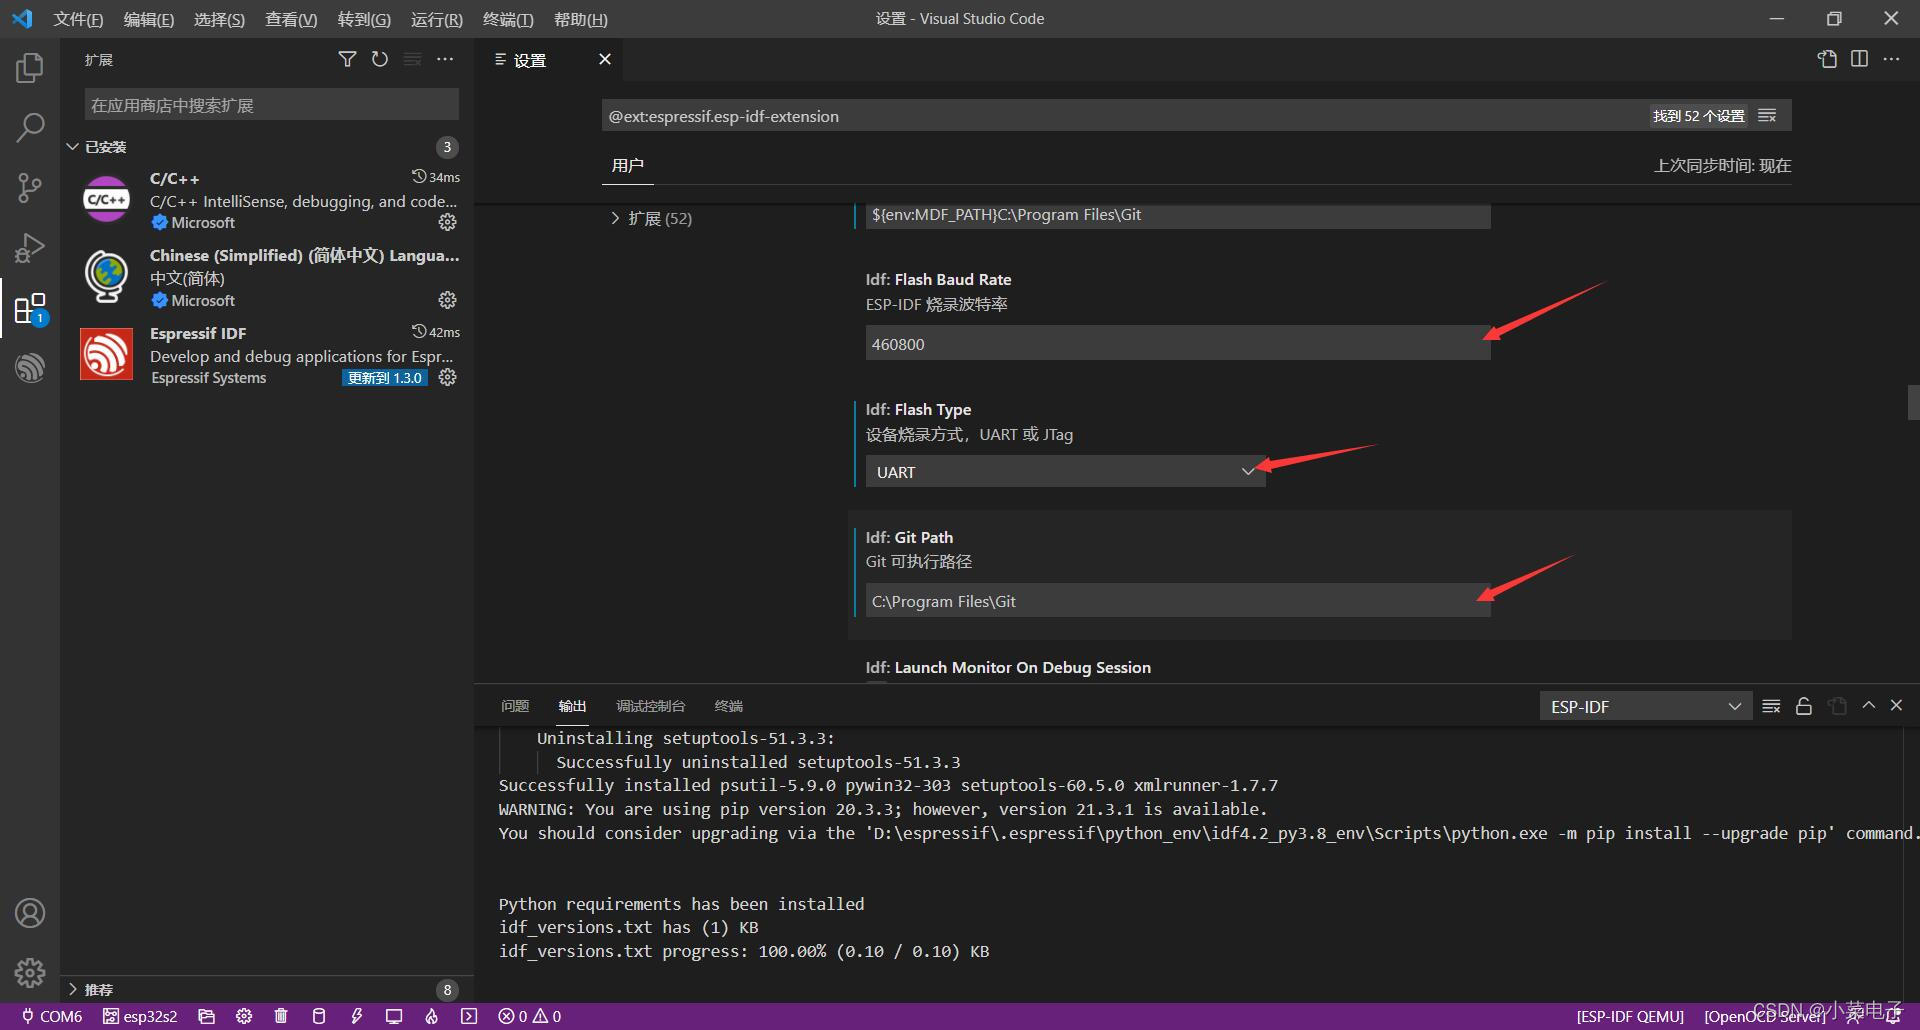Close the Settings editor tab
The image size is (1920, 1030).
[x=605, y=59]
